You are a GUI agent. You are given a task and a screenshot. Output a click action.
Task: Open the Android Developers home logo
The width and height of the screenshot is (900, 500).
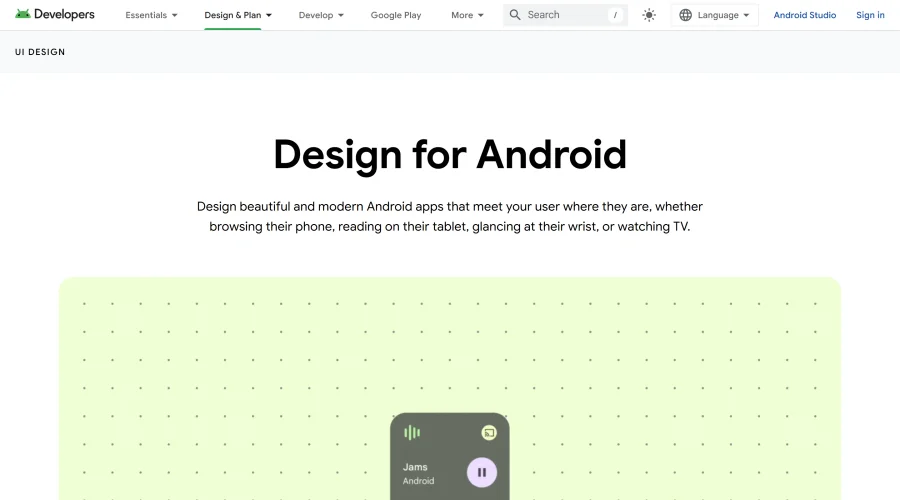[55, 14]
